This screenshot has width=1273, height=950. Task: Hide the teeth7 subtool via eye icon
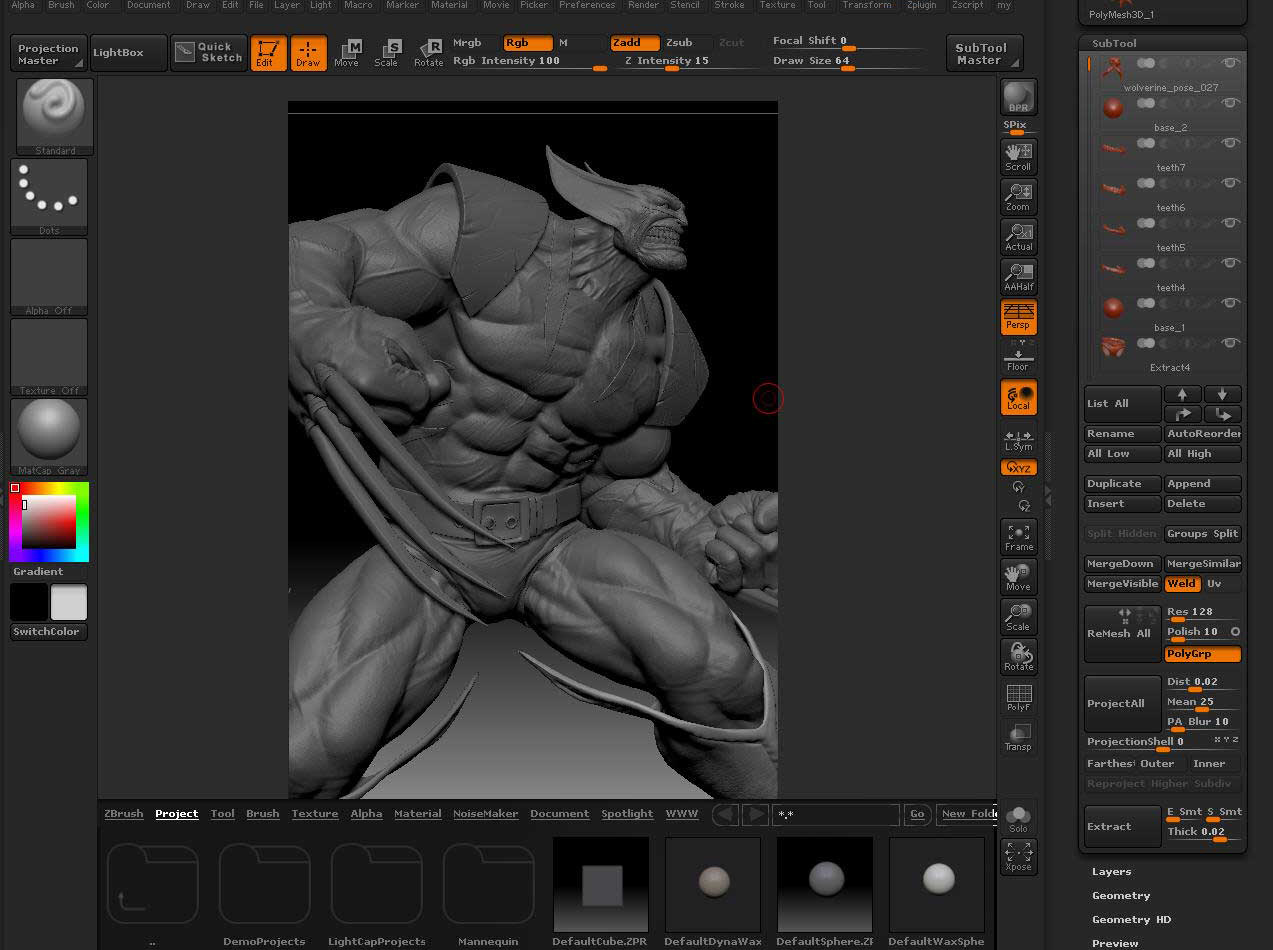point(1230,143)
